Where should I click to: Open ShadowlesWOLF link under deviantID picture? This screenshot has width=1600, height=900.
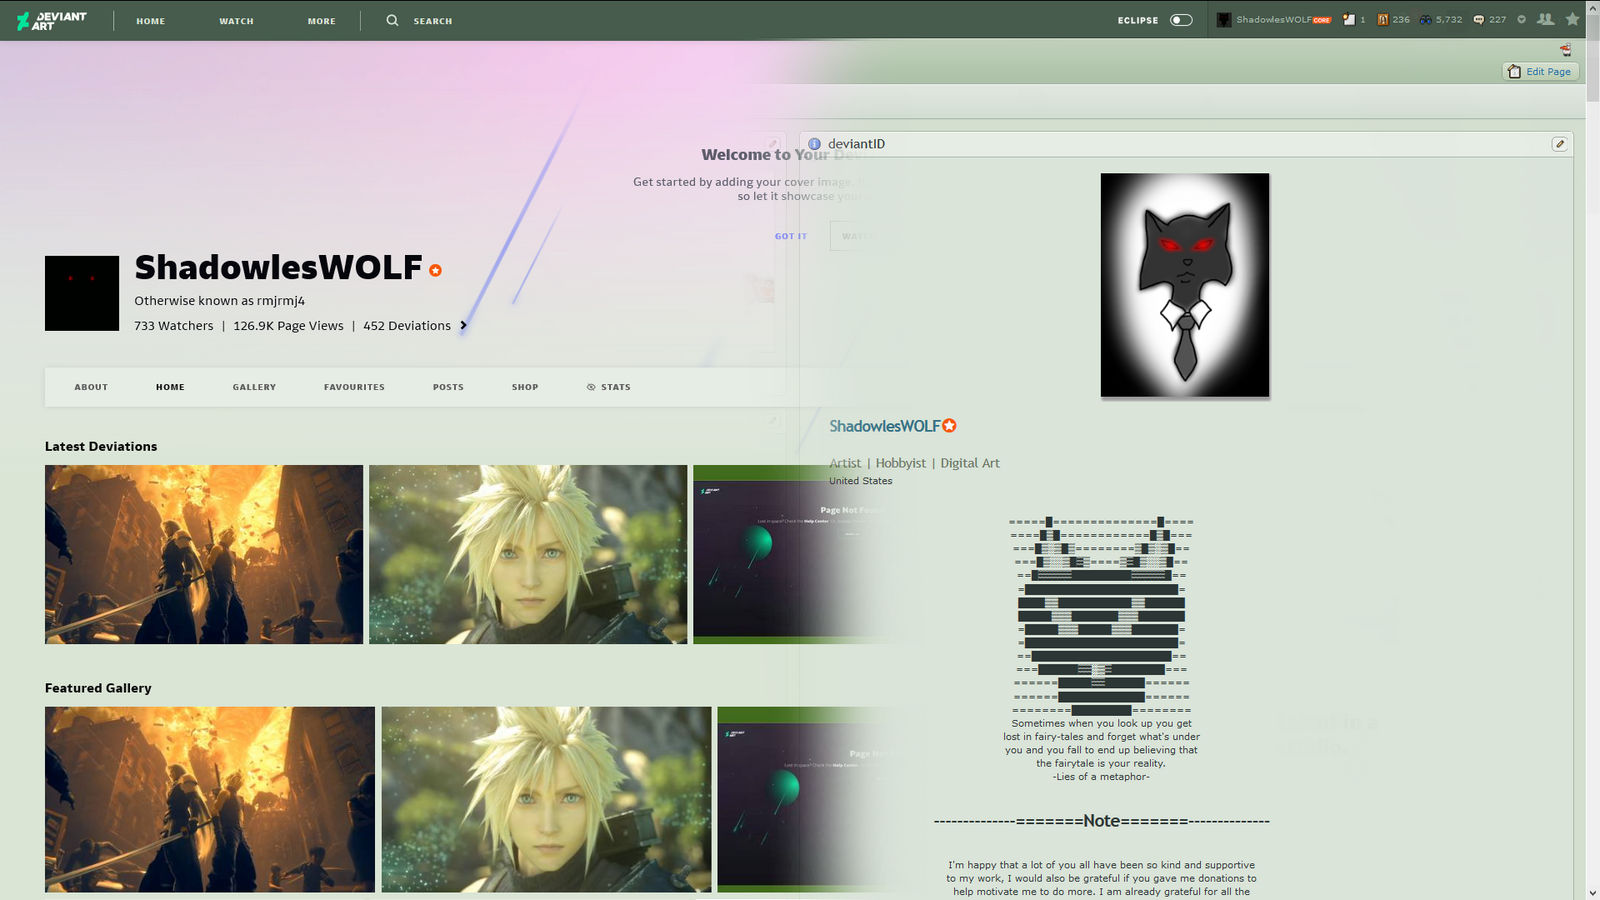884,426
